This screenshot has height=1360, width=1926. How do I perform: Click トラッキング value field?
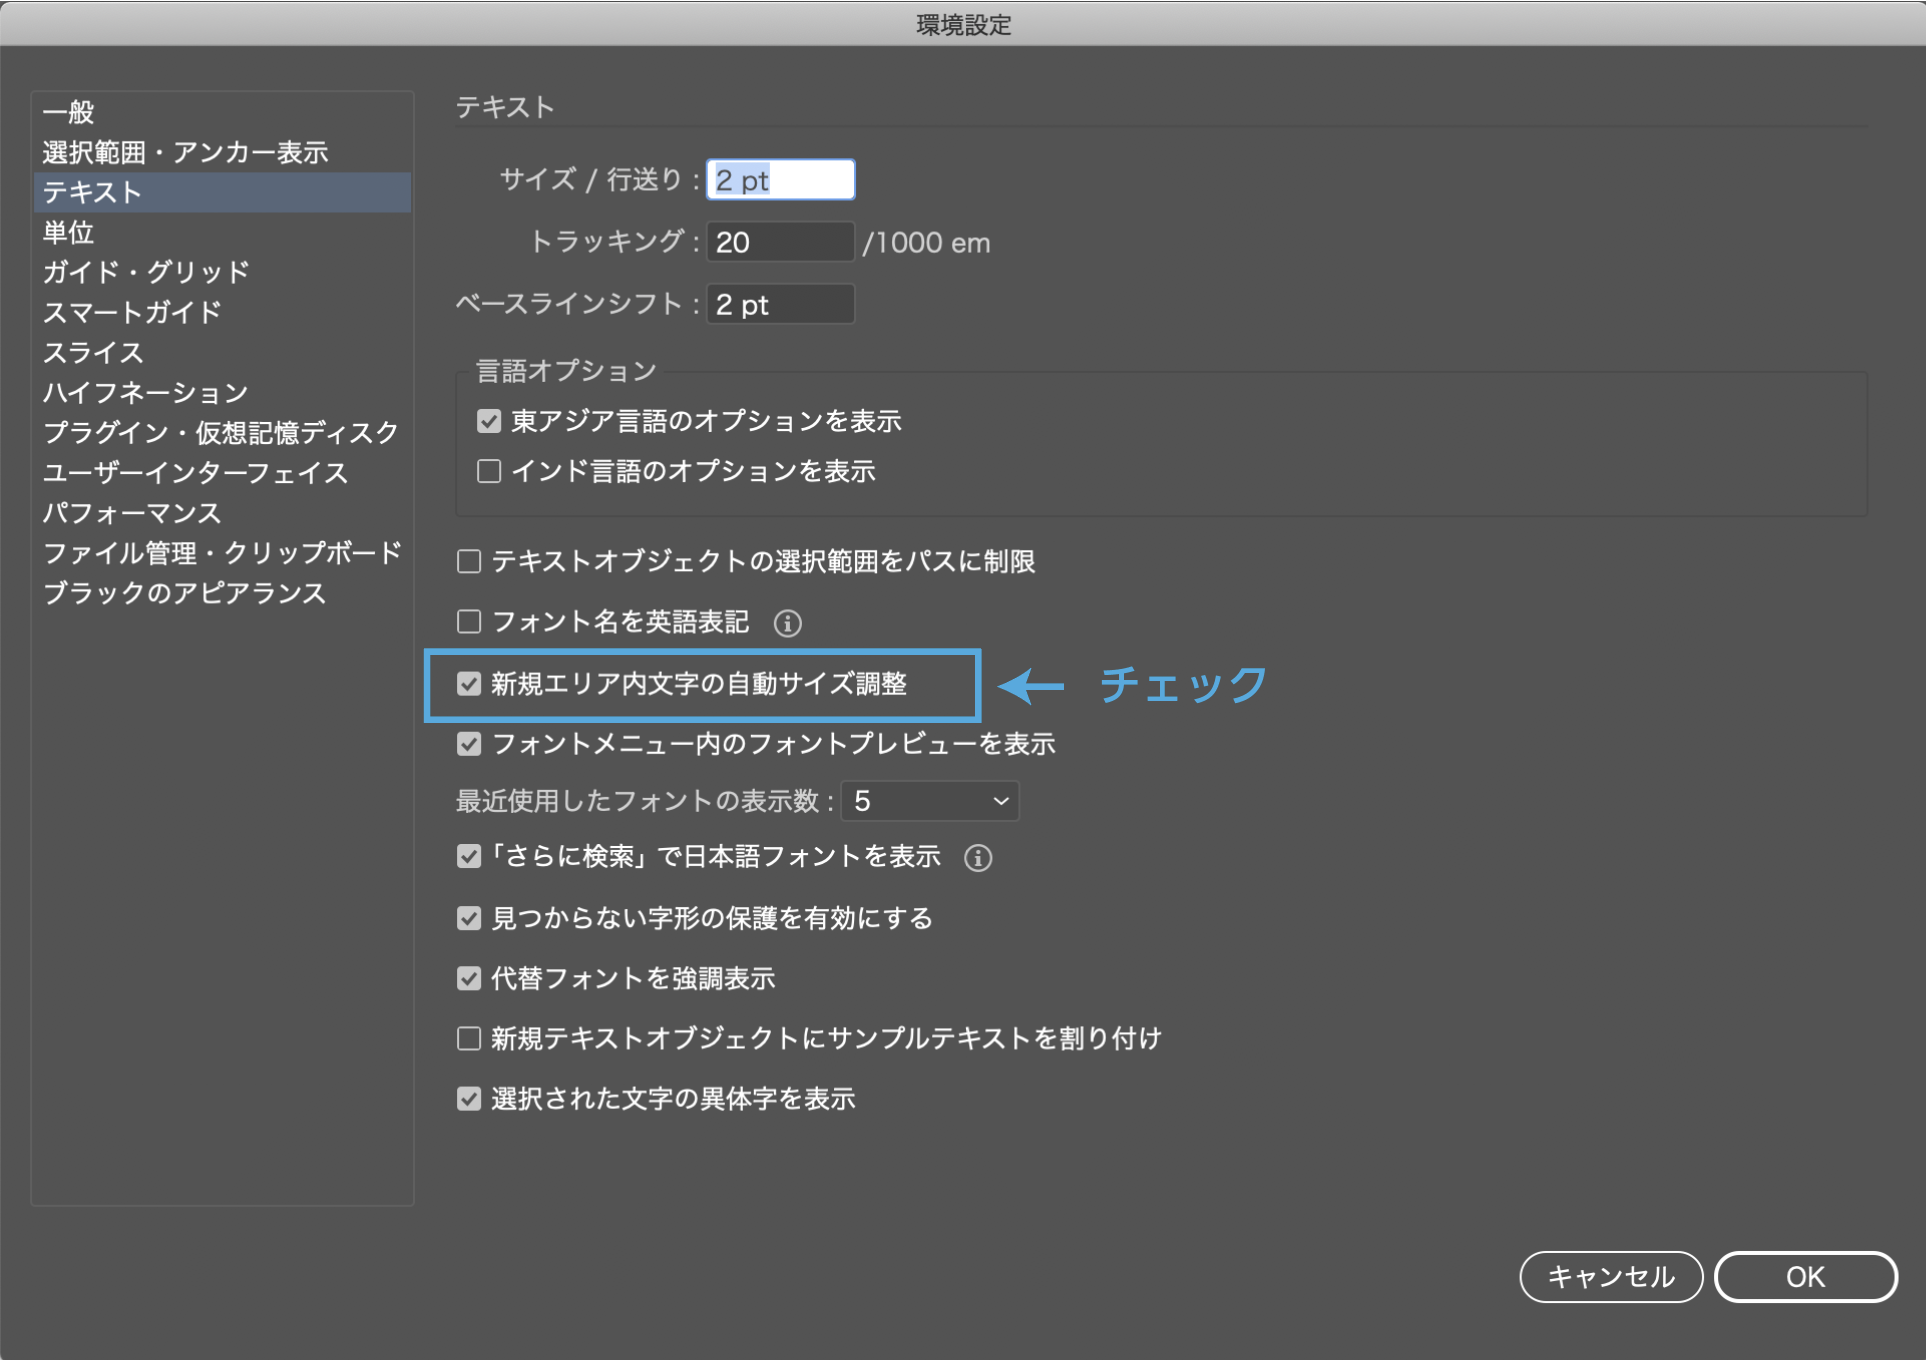coord(781,242)
